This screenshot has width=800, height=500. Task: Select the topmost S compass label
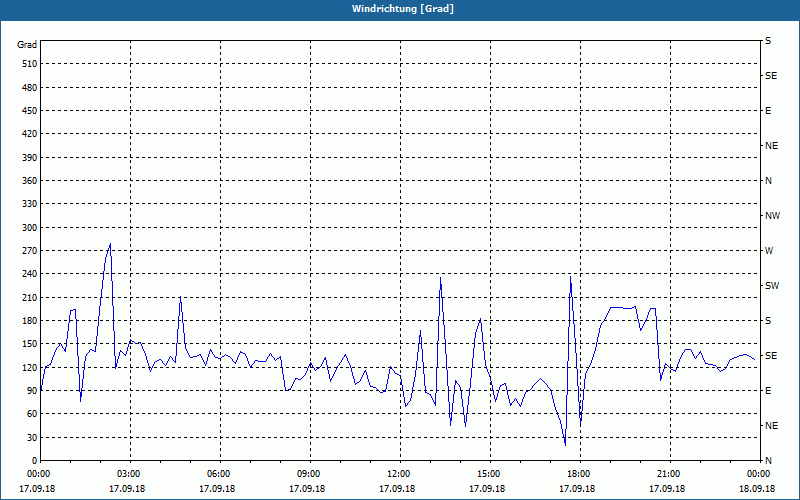(x=768, y=41)
